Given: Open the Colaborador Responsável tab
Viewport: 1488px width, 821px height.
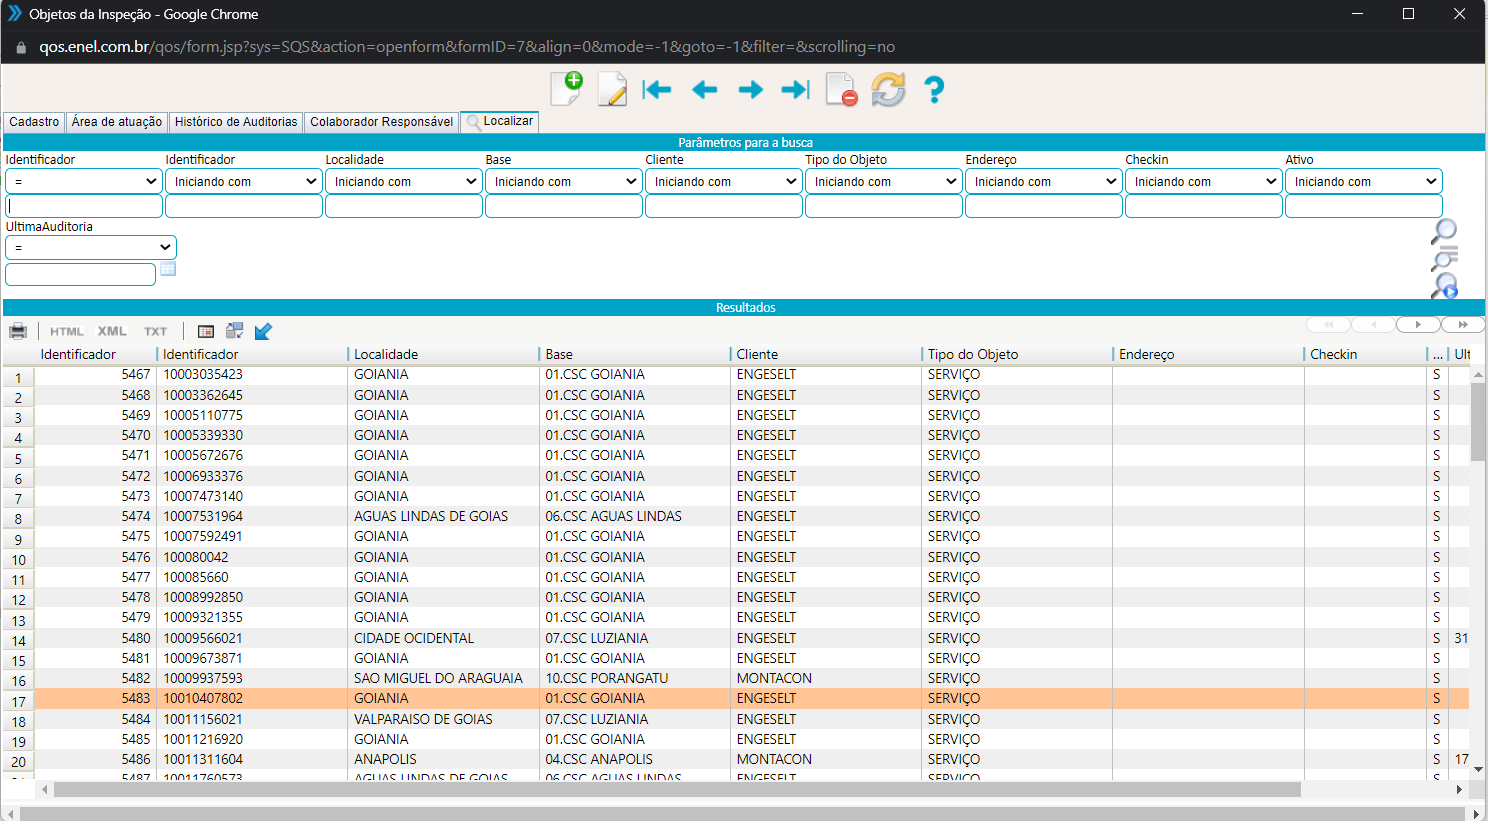Looking at the screenshot, I should tap(381, 122).
